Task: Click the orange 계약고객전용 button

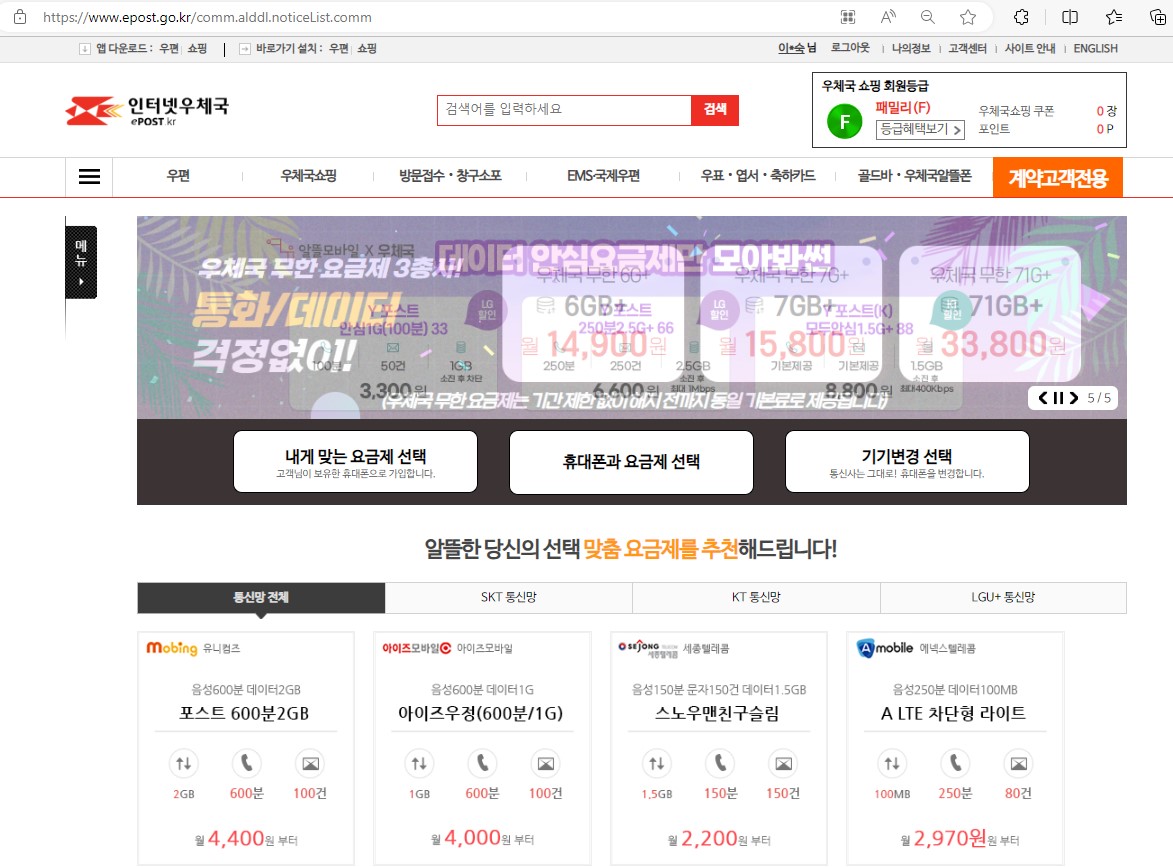Action: [1058, 177]
